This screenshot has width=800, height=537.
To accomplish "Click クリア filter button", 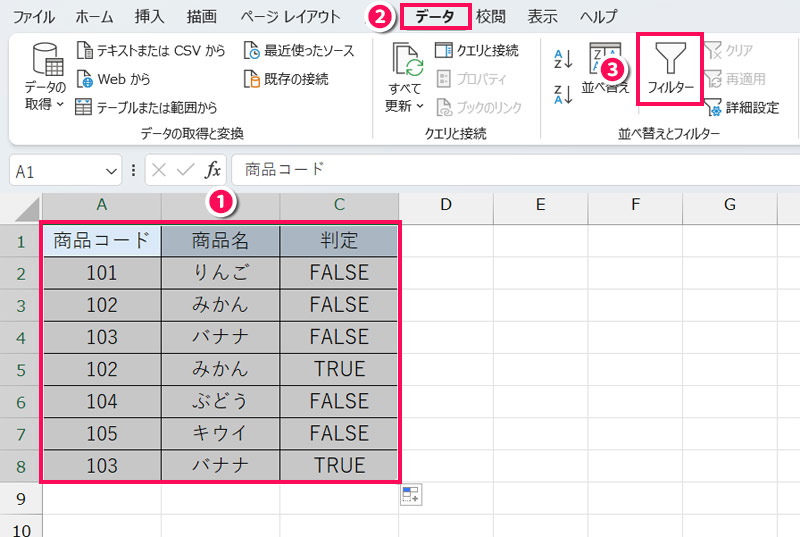I will click(729, 50).
